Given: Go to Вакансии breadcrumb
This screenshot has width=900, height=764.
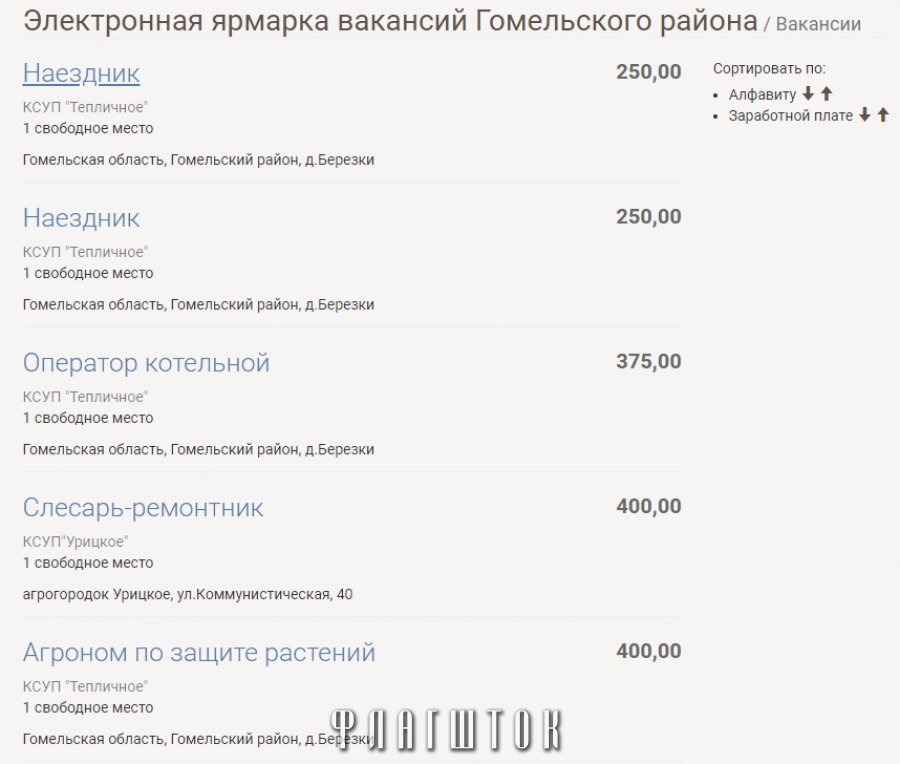Looking at the screenshot, I should (x=818, y=24).
